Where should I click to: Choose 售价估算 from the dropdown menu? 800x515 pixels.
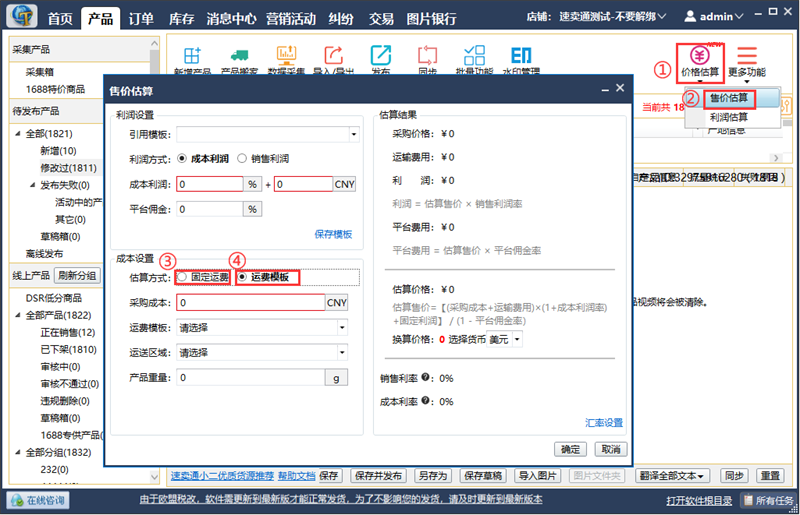coord(729,98)
